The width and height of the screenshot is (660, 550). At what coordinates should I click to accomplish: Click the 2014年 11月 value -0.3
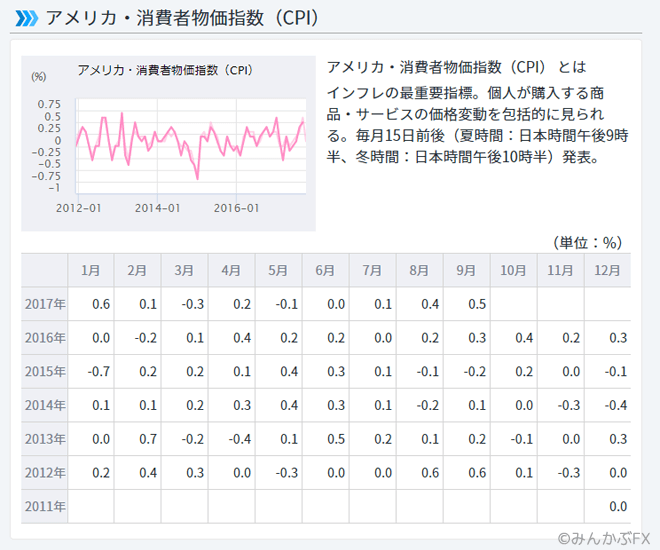[x=569, y=405]
